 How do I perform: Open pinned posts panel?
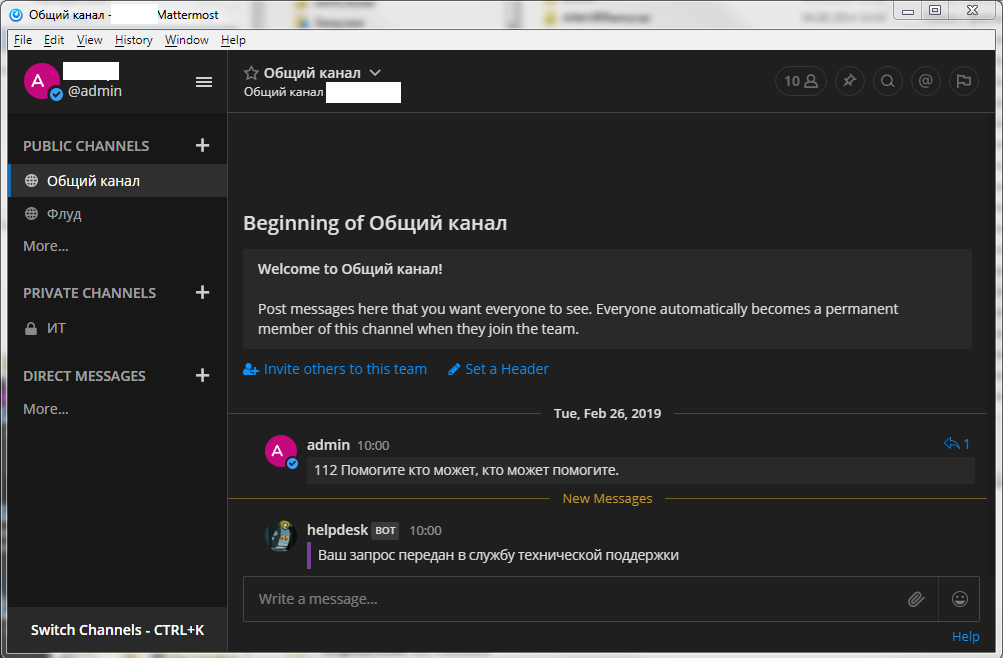point(849,82)
